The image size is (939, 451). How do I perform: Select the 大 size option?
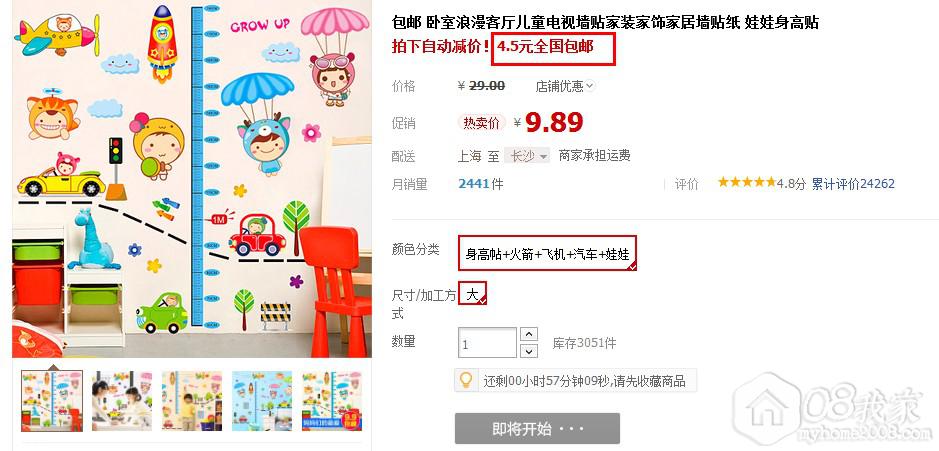472,293
